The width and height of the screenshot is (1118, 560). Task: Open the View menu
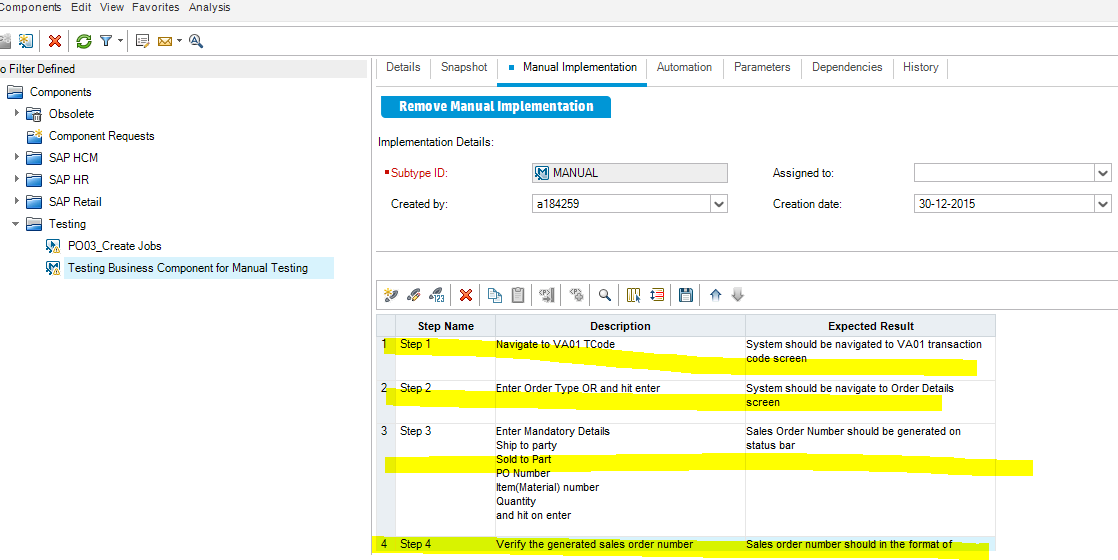(x=112, y=7)
